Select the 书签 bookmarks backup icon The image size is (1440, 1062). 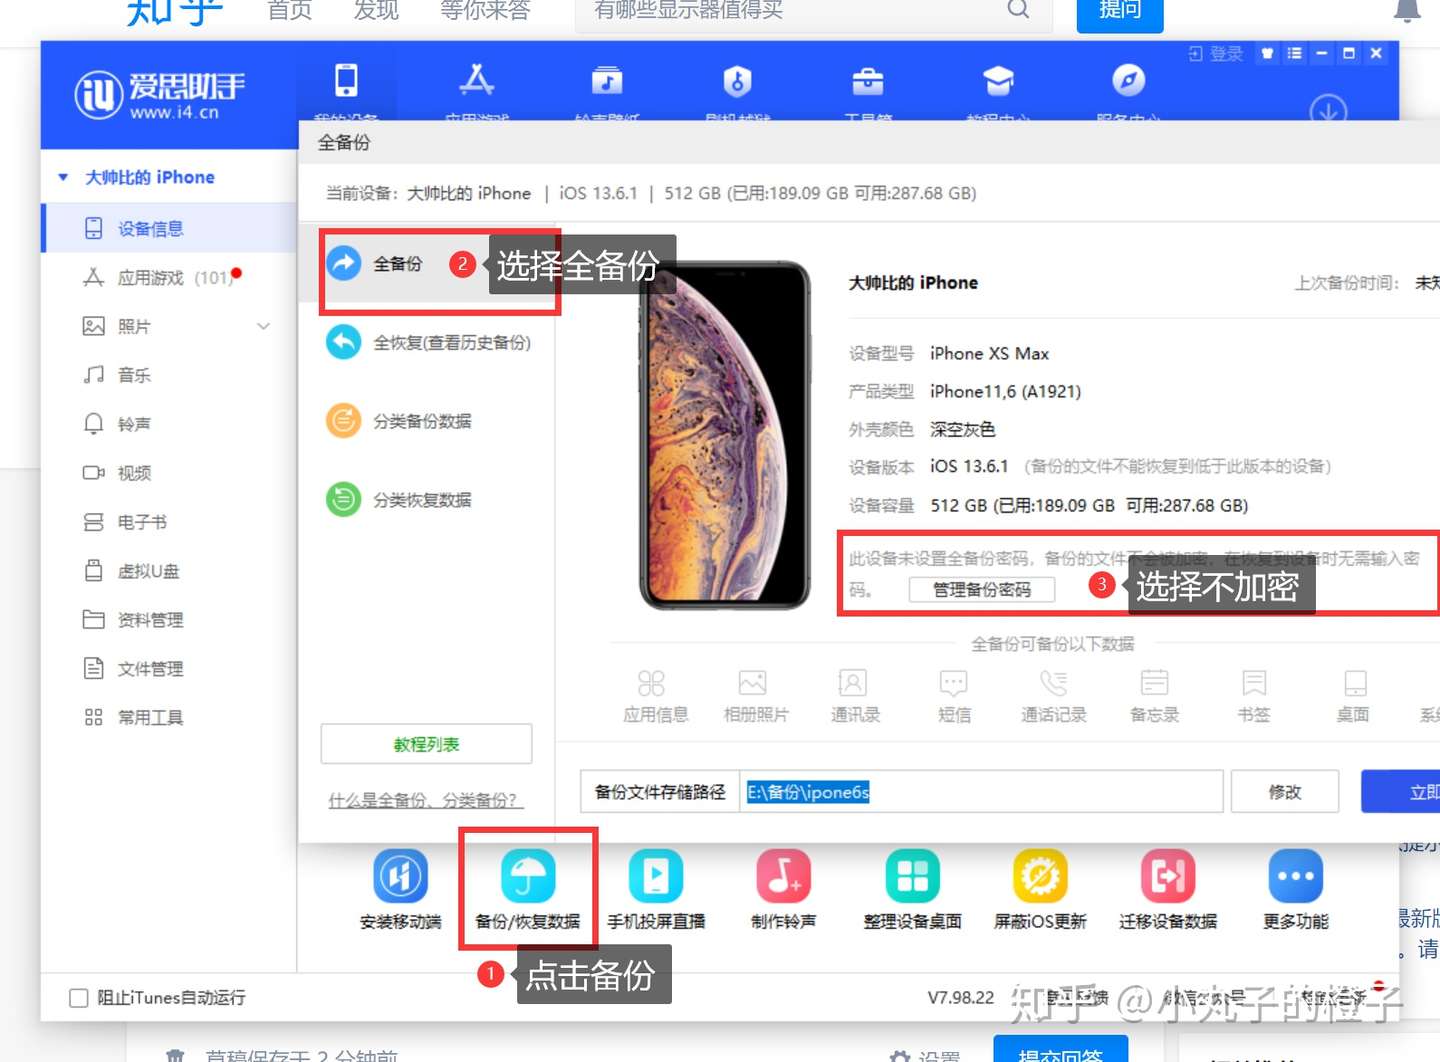[1254, 683]
